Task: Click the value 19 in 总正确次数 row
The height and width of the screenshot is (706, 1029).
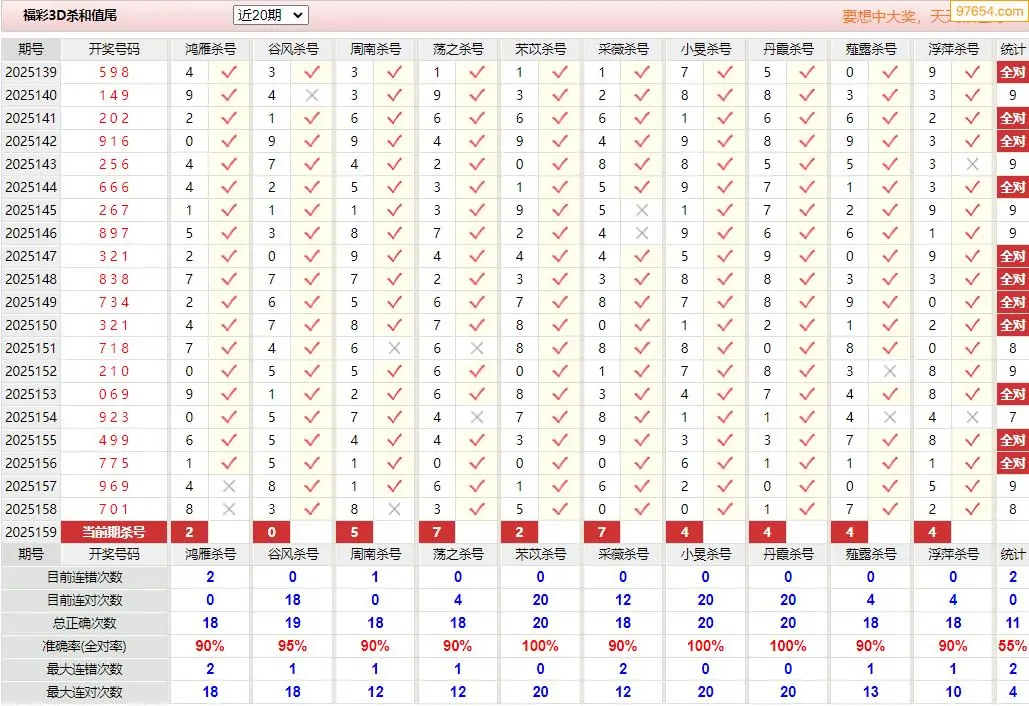Action: tap(292, 623)
